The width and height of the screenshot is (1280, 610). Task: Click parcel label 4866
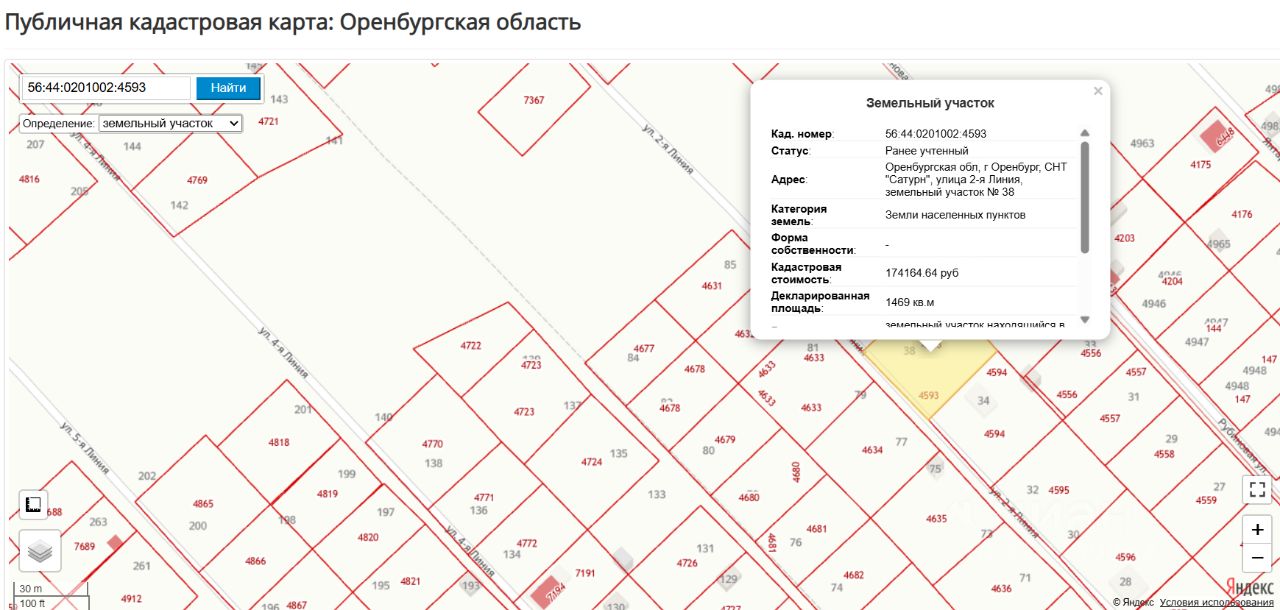255,561
